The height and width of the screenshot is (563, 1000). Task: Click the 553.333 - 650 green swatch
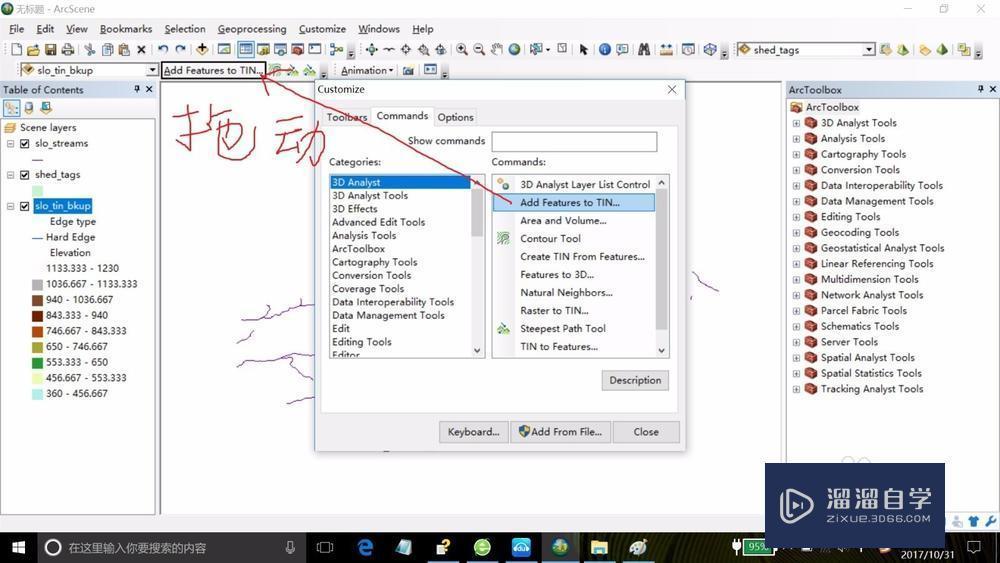pyautogui.click(x=38, y=362)
